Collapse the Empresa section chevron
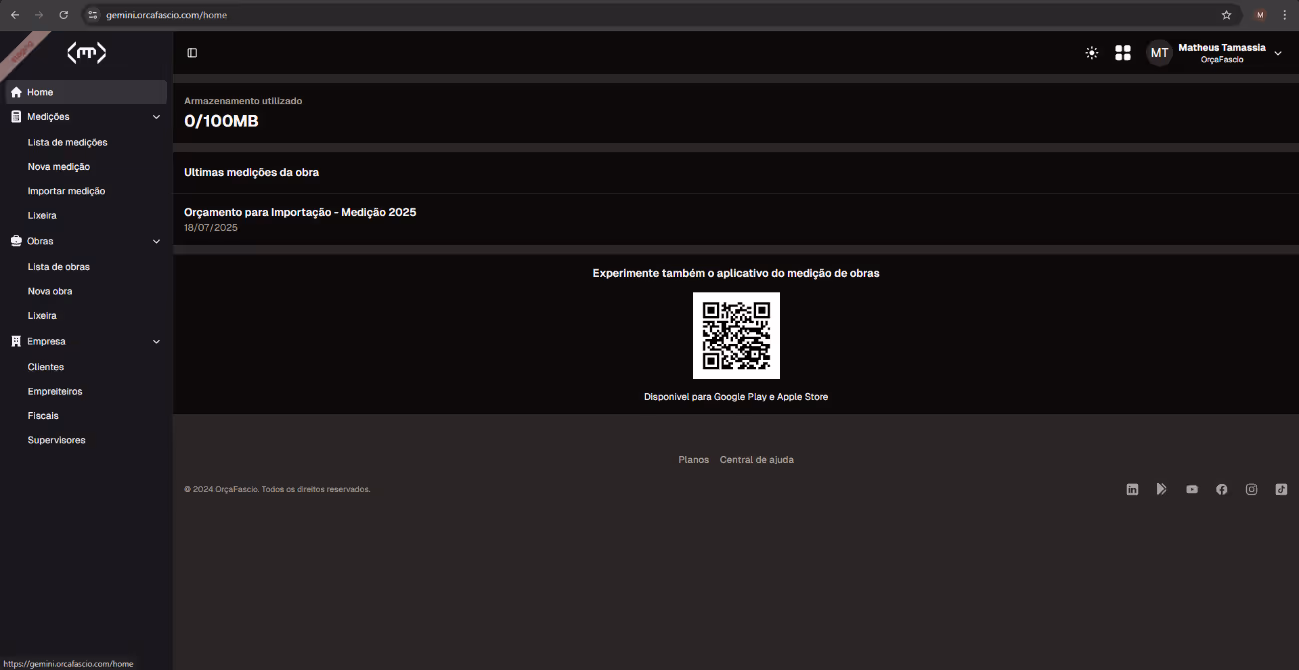The height and width of the screenshot is (670, 1299). click(156, 341)
